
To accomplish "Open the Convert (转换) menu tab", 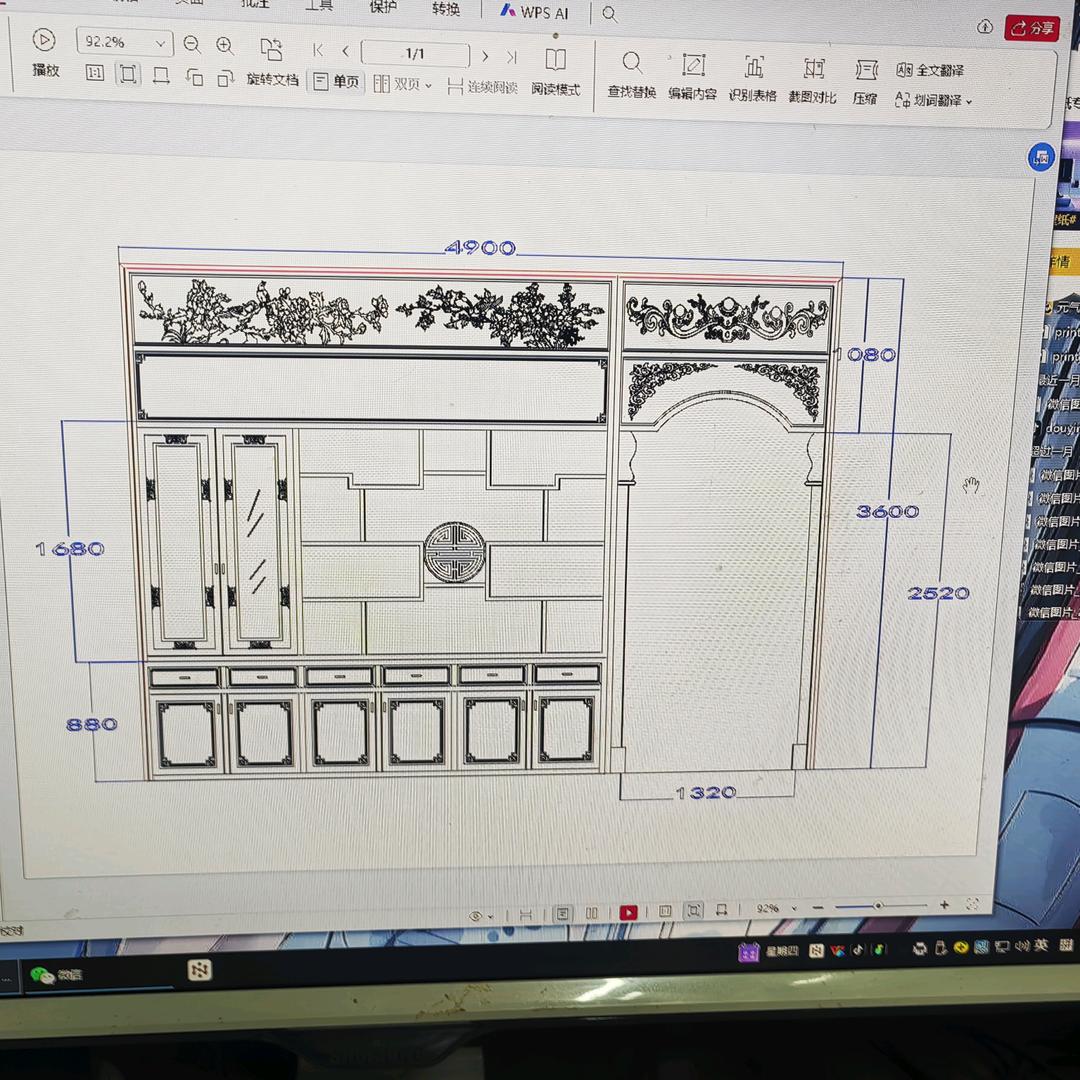I will [446, 9].
